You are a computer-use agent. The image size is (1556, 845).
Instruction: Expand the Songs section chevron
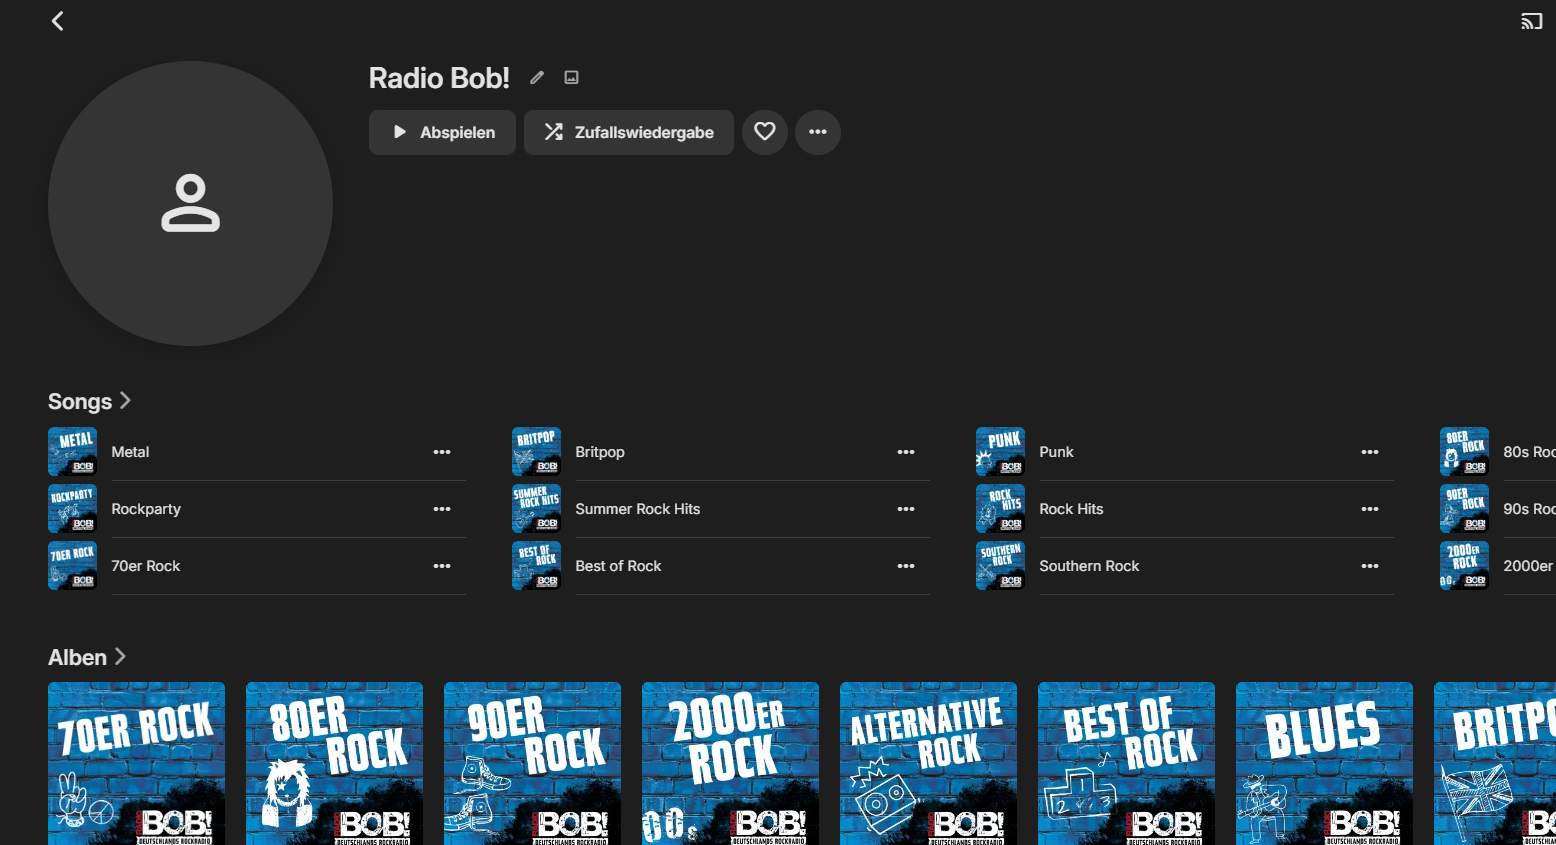pyautogui.click(x=125, y=401)
